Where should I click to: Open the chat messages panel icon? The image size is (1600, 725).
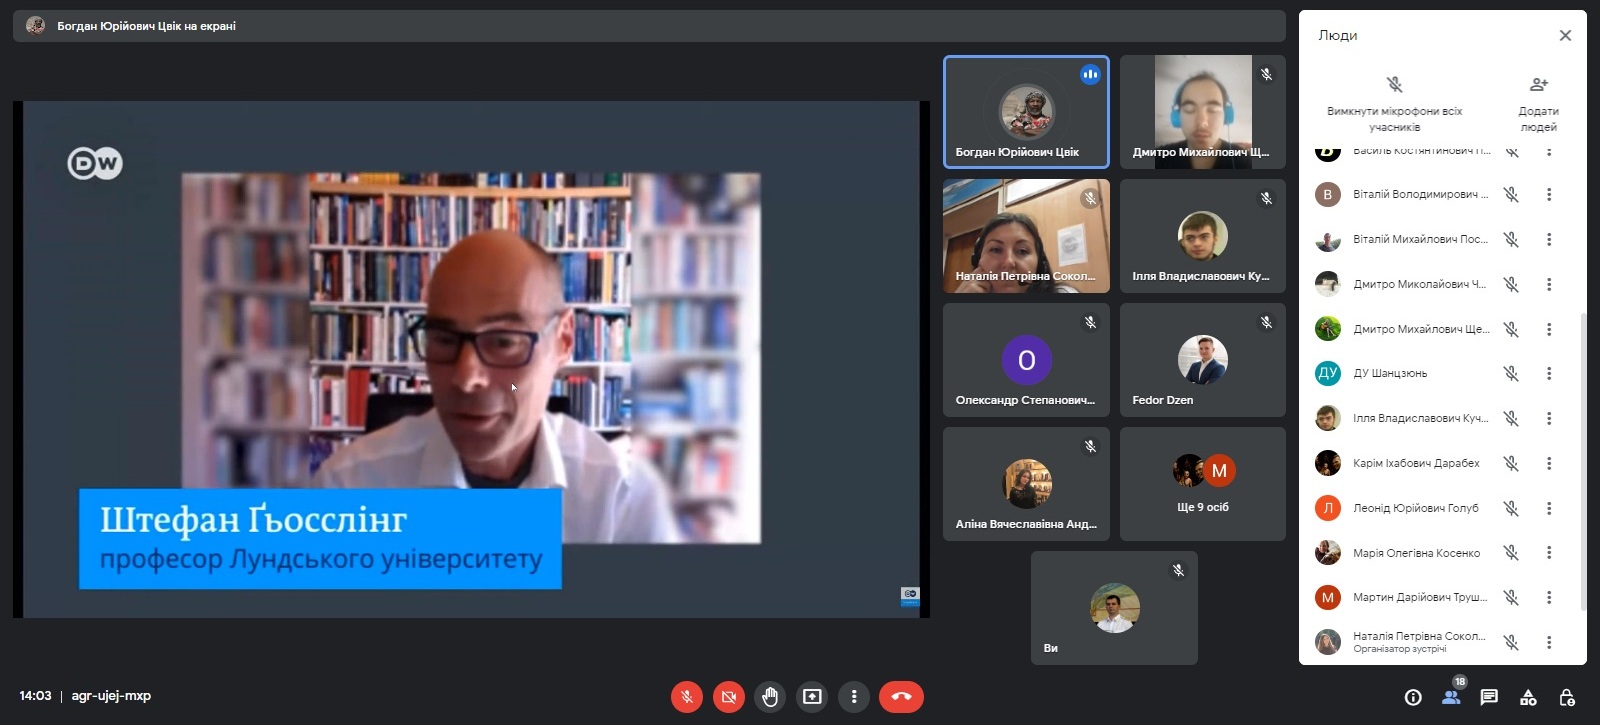[1489, 697]
